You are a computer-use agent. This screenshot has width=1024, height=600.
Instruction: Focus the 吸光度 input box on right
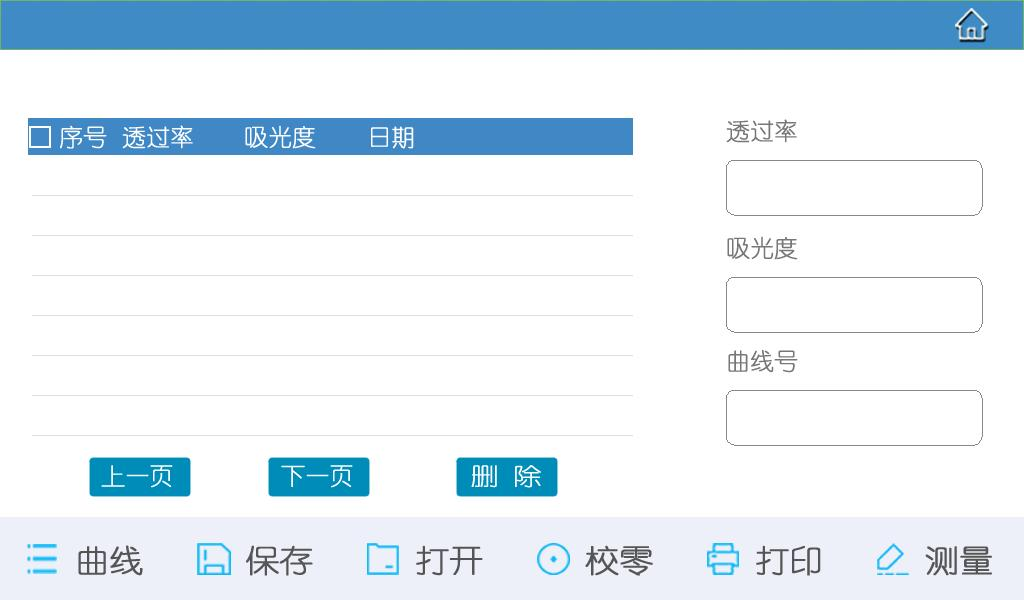(x=853, y=305)
